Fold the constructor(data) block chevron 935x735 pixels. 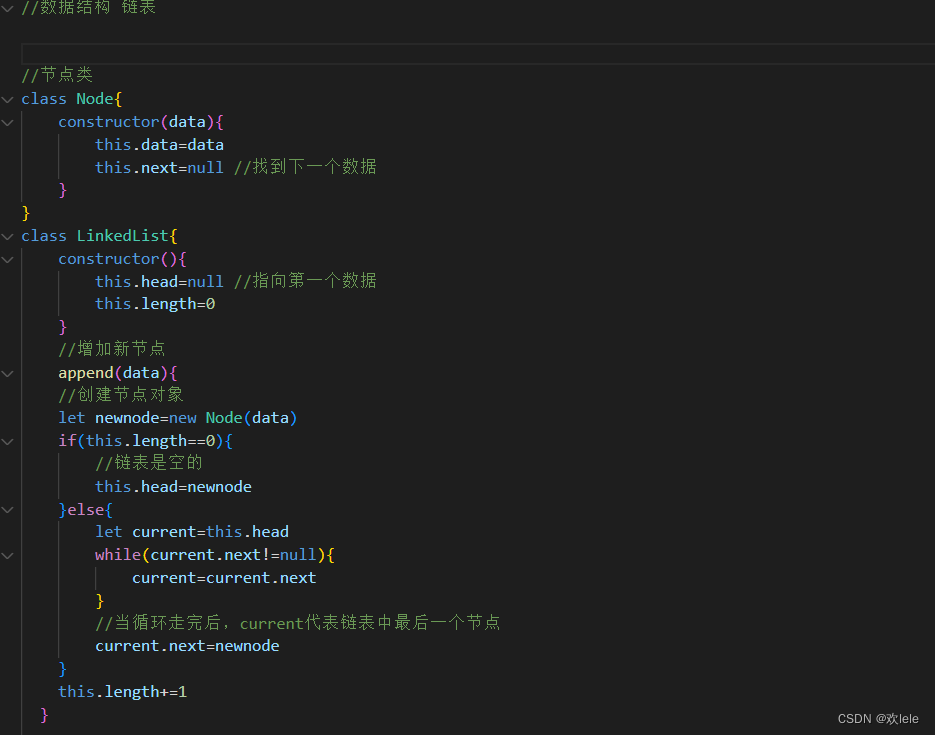click(8, 123)
